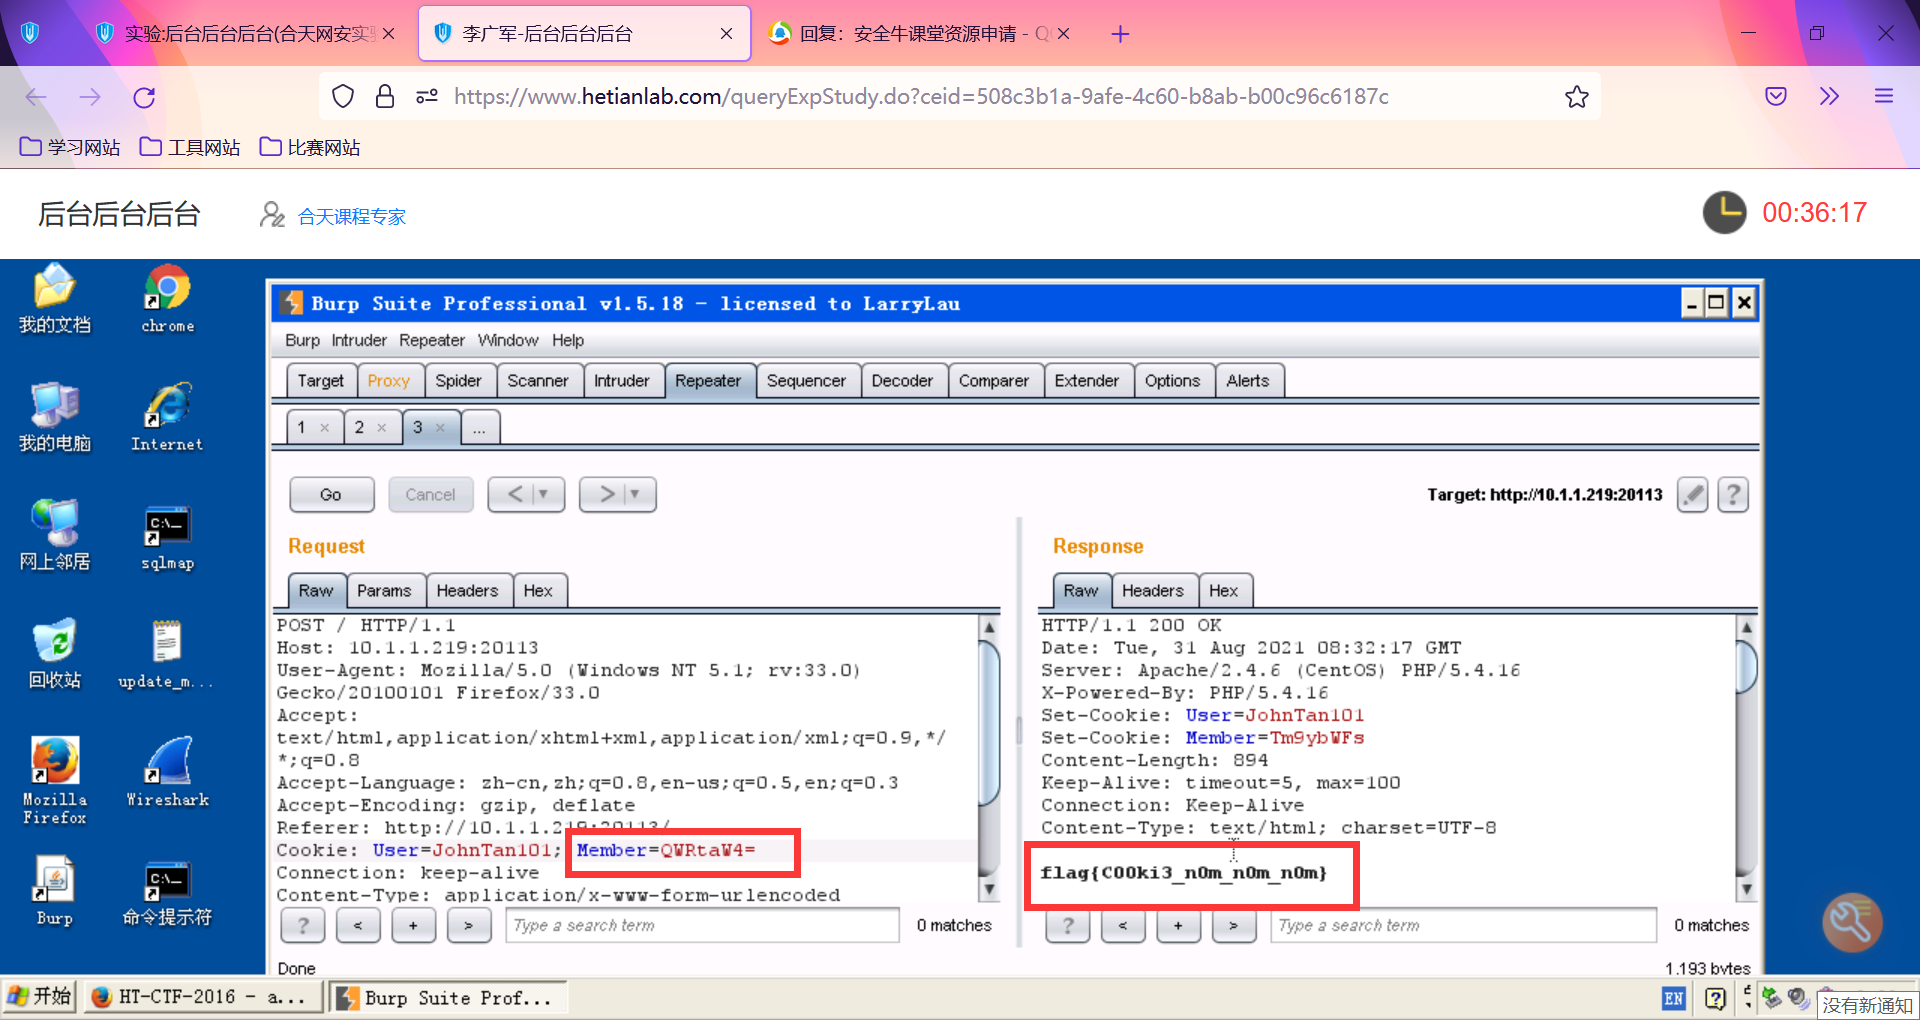Image resolution: width=1920 pixels, height=1020 pixels.
Task: Select Repeater sub-tab 1
Action: tap(314, 428)
